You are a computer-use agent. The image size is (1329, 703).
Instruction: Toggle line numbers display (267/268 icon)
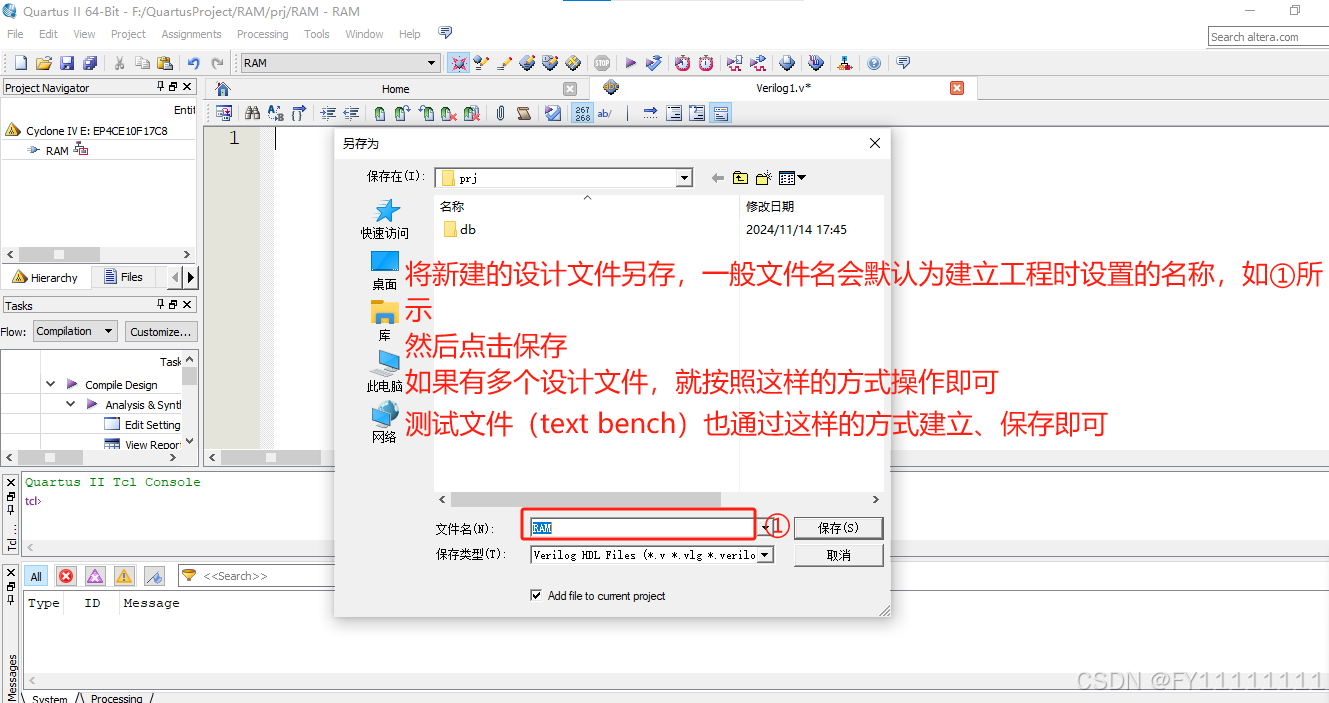582,114
